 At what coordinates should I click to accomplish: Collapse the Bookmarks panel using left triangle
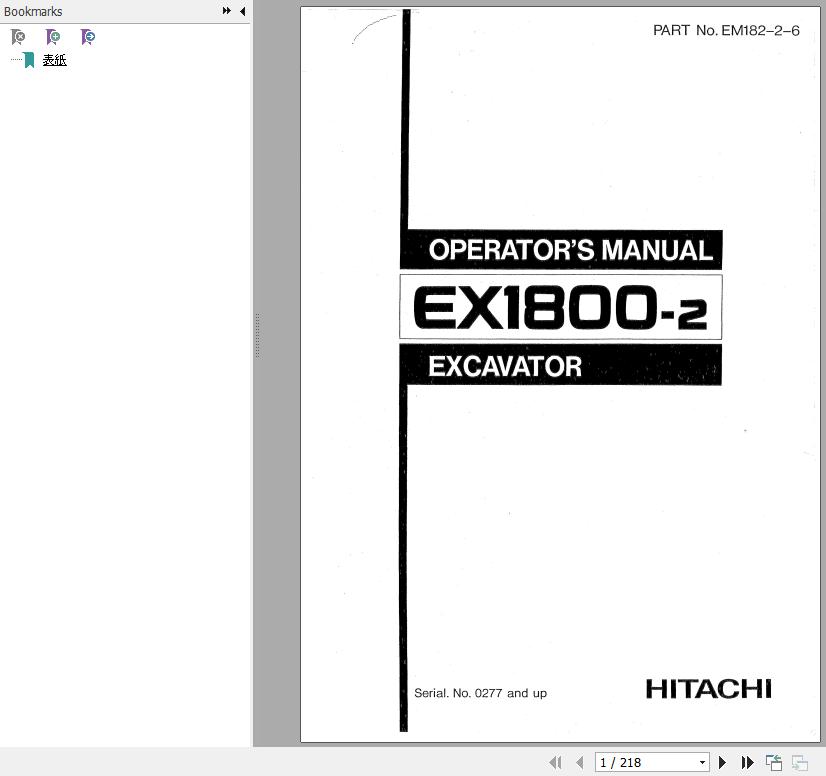242,11
